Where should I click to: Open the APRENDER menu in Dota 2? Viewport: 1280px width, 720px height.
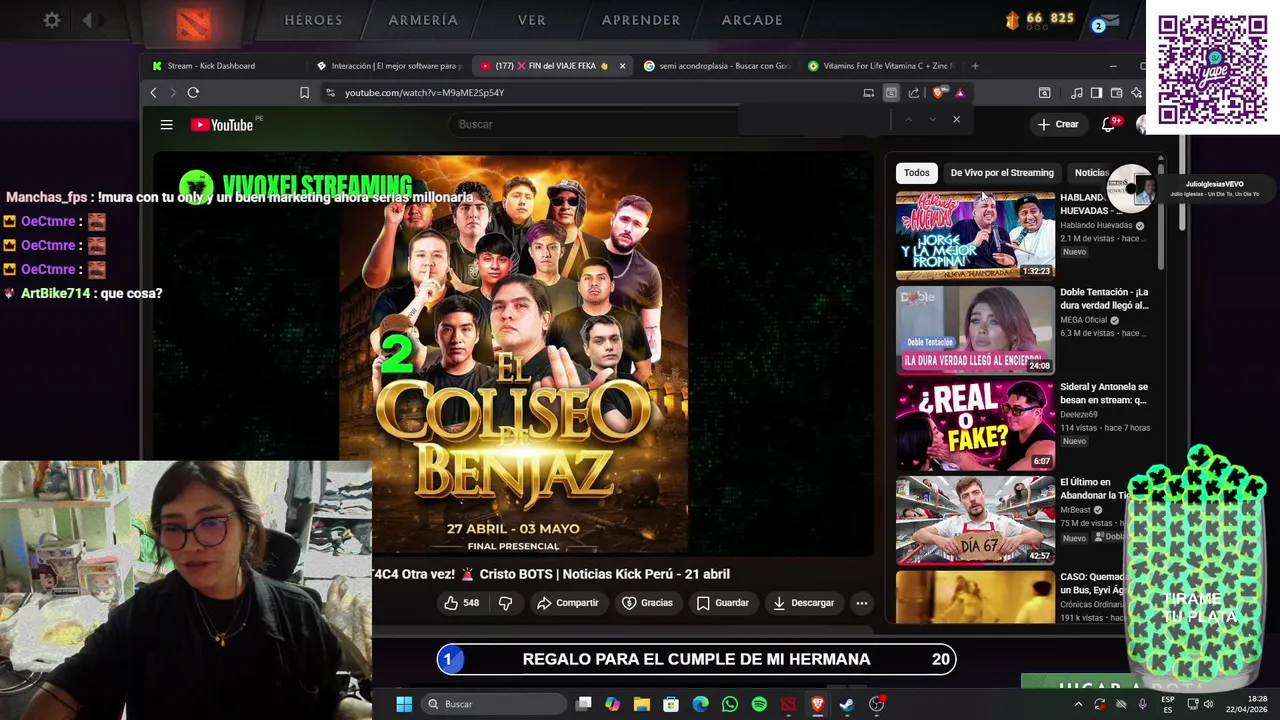pos(641,20)
